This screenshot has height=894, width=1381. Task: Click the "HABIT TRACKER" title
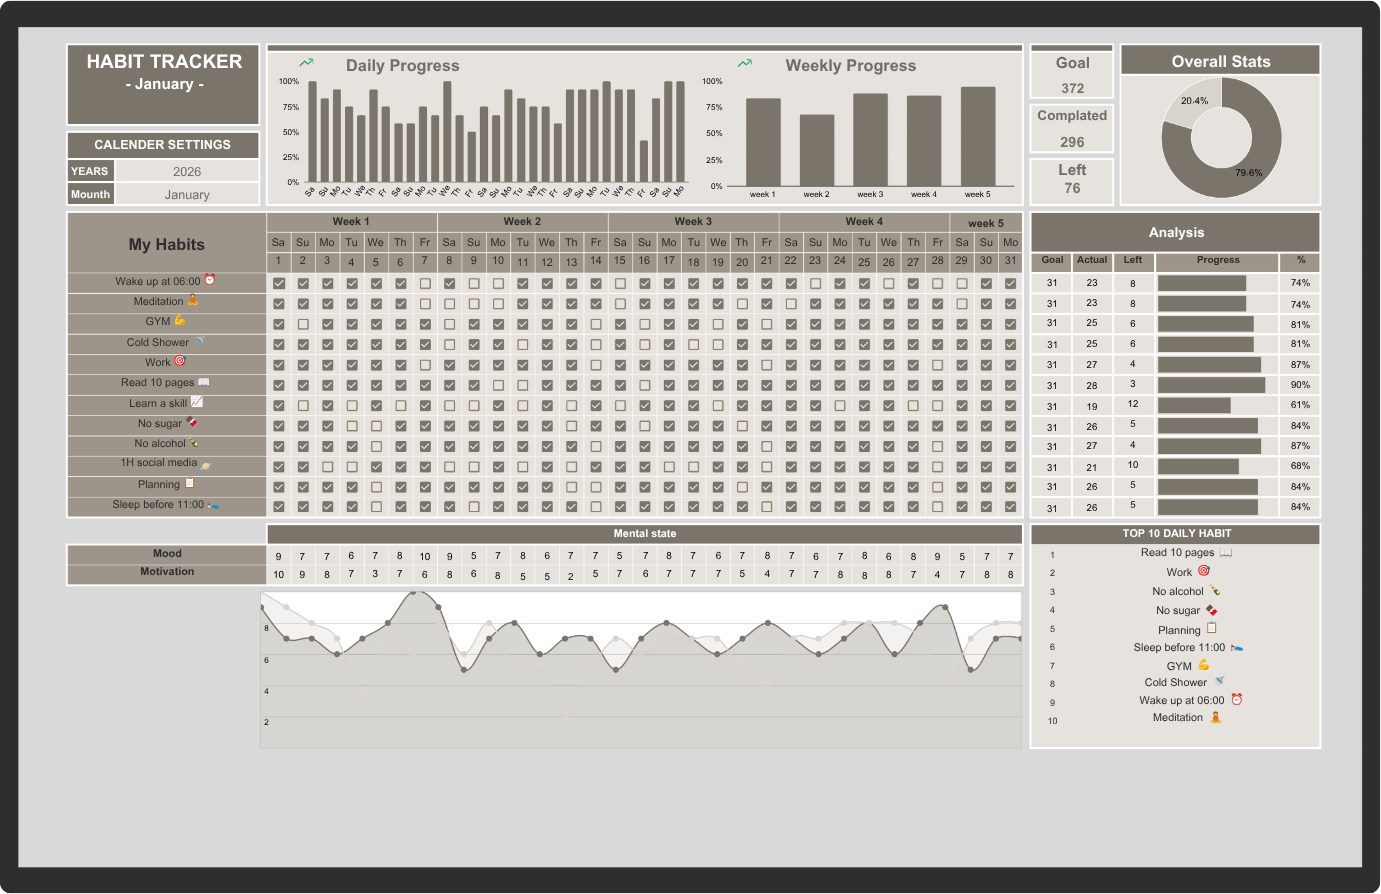(x=164, y=61)
